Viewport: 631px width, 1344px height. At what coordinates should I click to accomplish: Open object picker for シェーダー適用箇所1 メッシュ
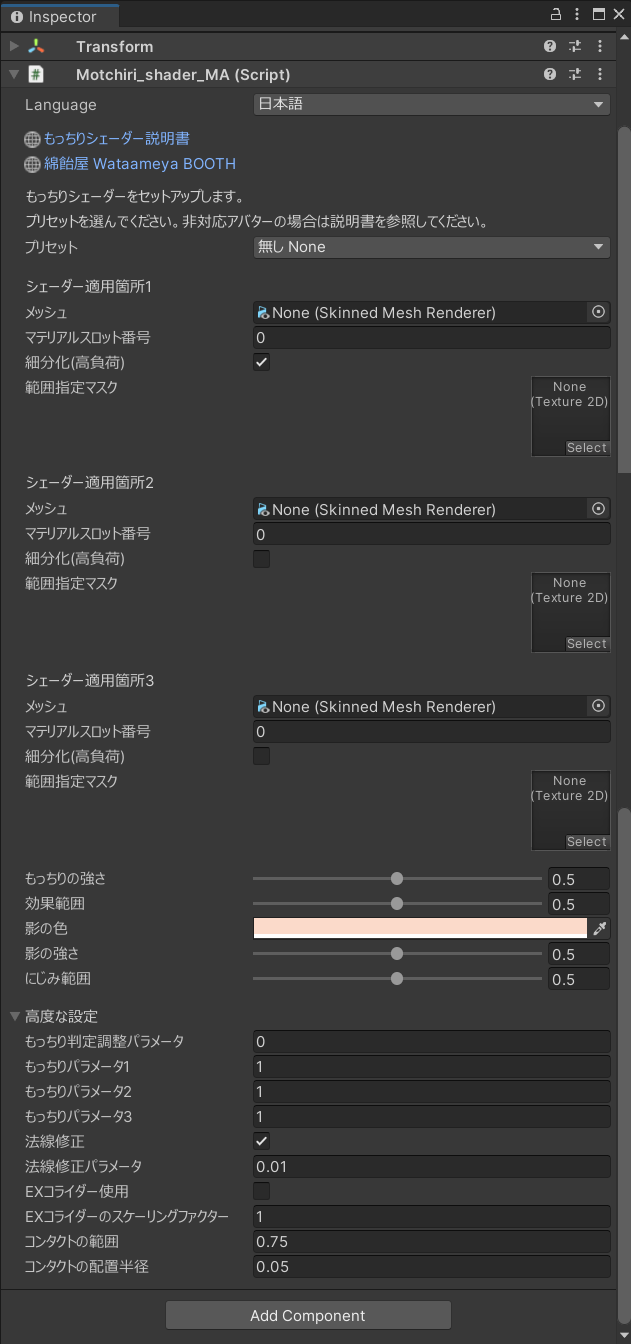pyautogui.click(x=599, y=312)
